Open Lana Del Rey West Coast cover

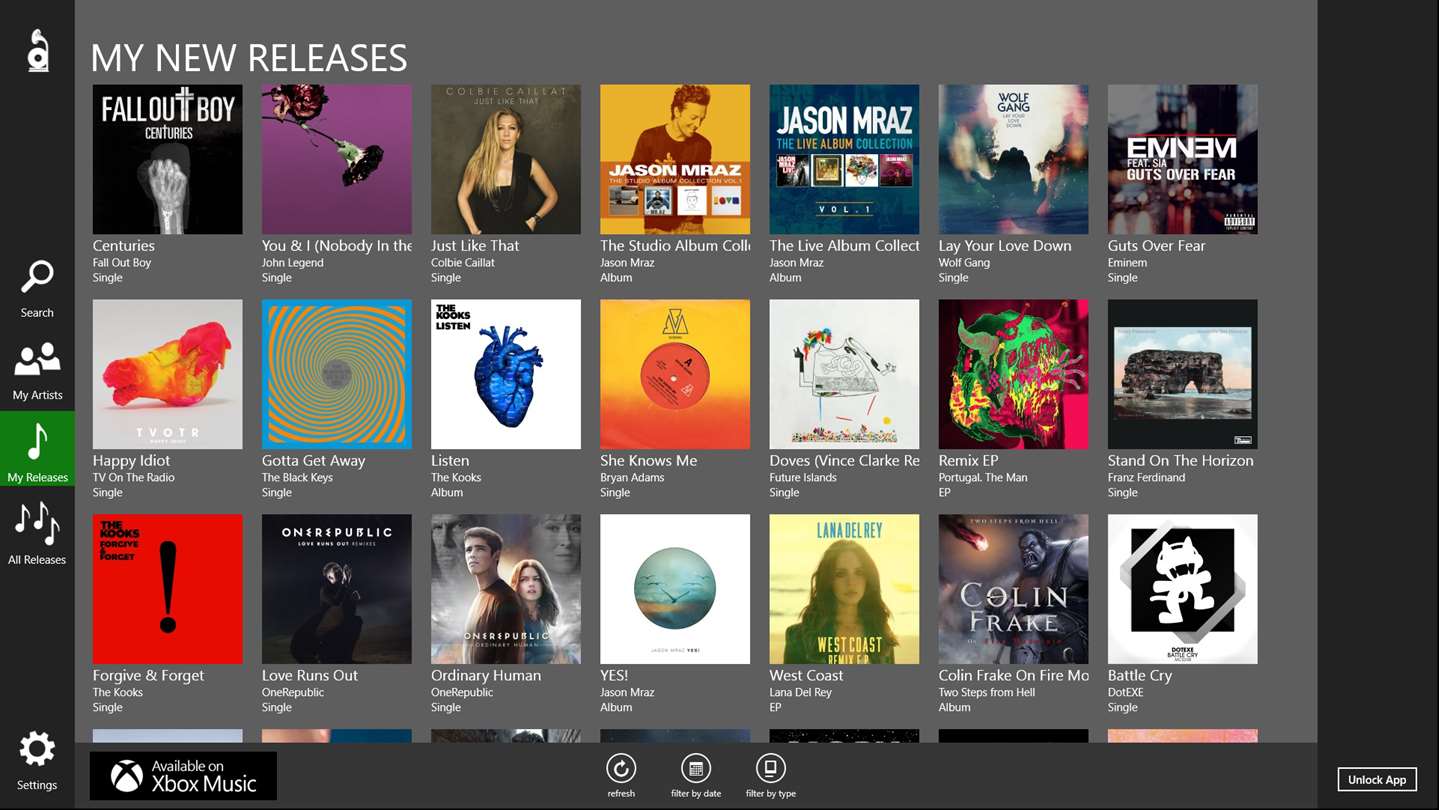pyautogui.click(x=844, y=589)
